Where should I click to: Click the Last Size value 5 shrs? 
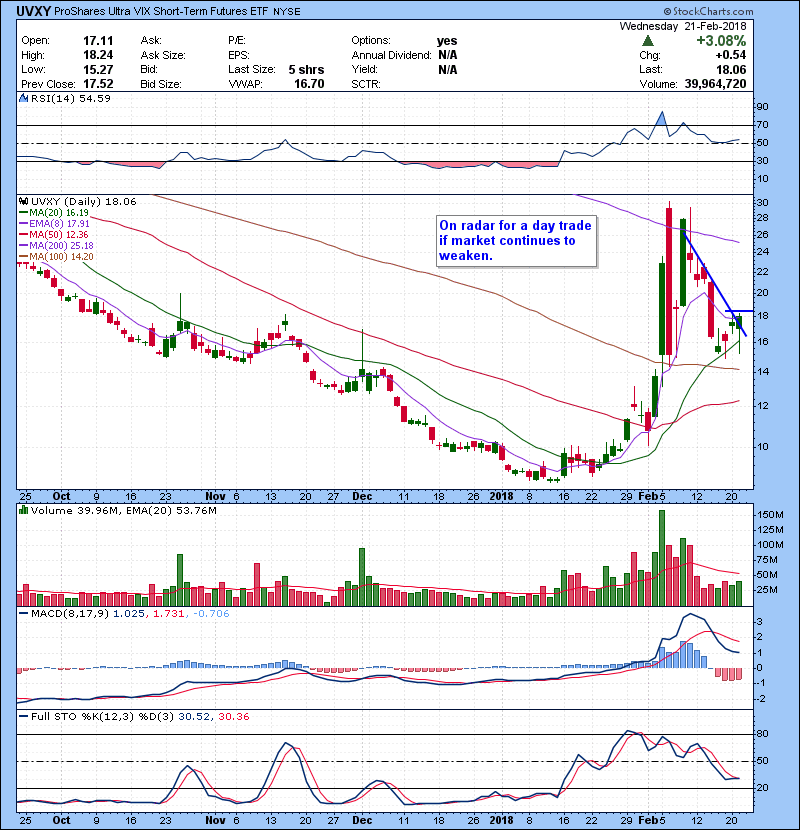306,69
